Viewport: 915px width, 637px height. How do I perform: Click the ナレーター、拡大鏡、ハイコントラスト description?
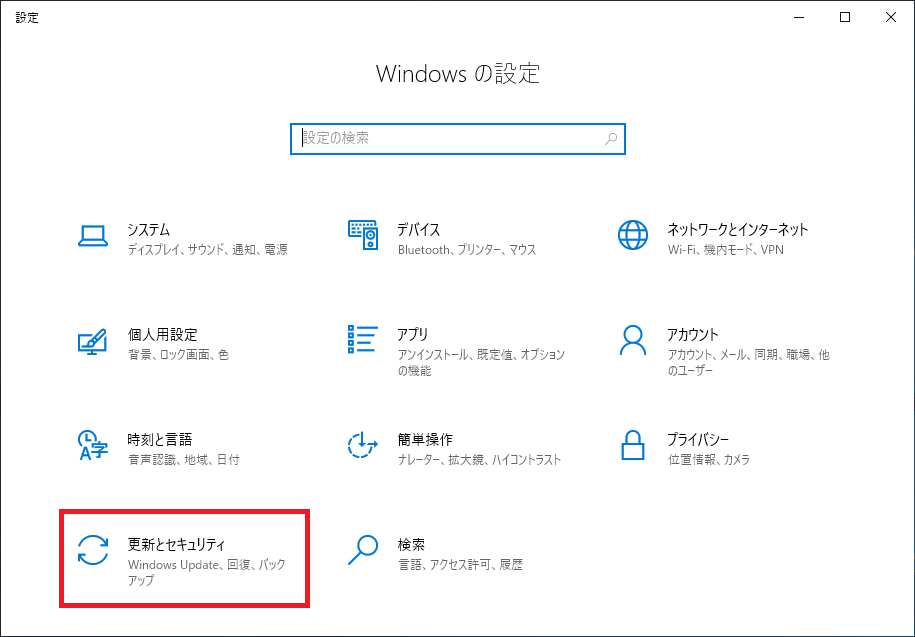point(480,460)
